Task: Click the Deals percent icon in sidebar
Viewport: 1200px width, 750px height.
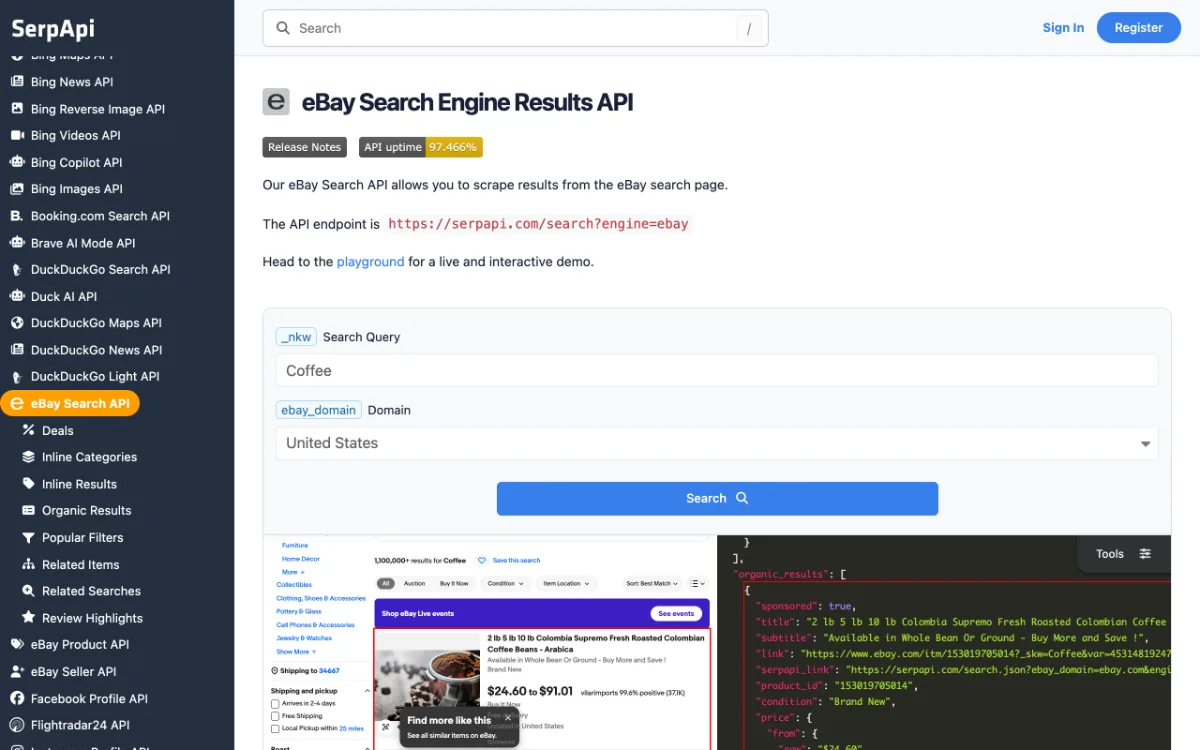Action: (x=28, y=430)
